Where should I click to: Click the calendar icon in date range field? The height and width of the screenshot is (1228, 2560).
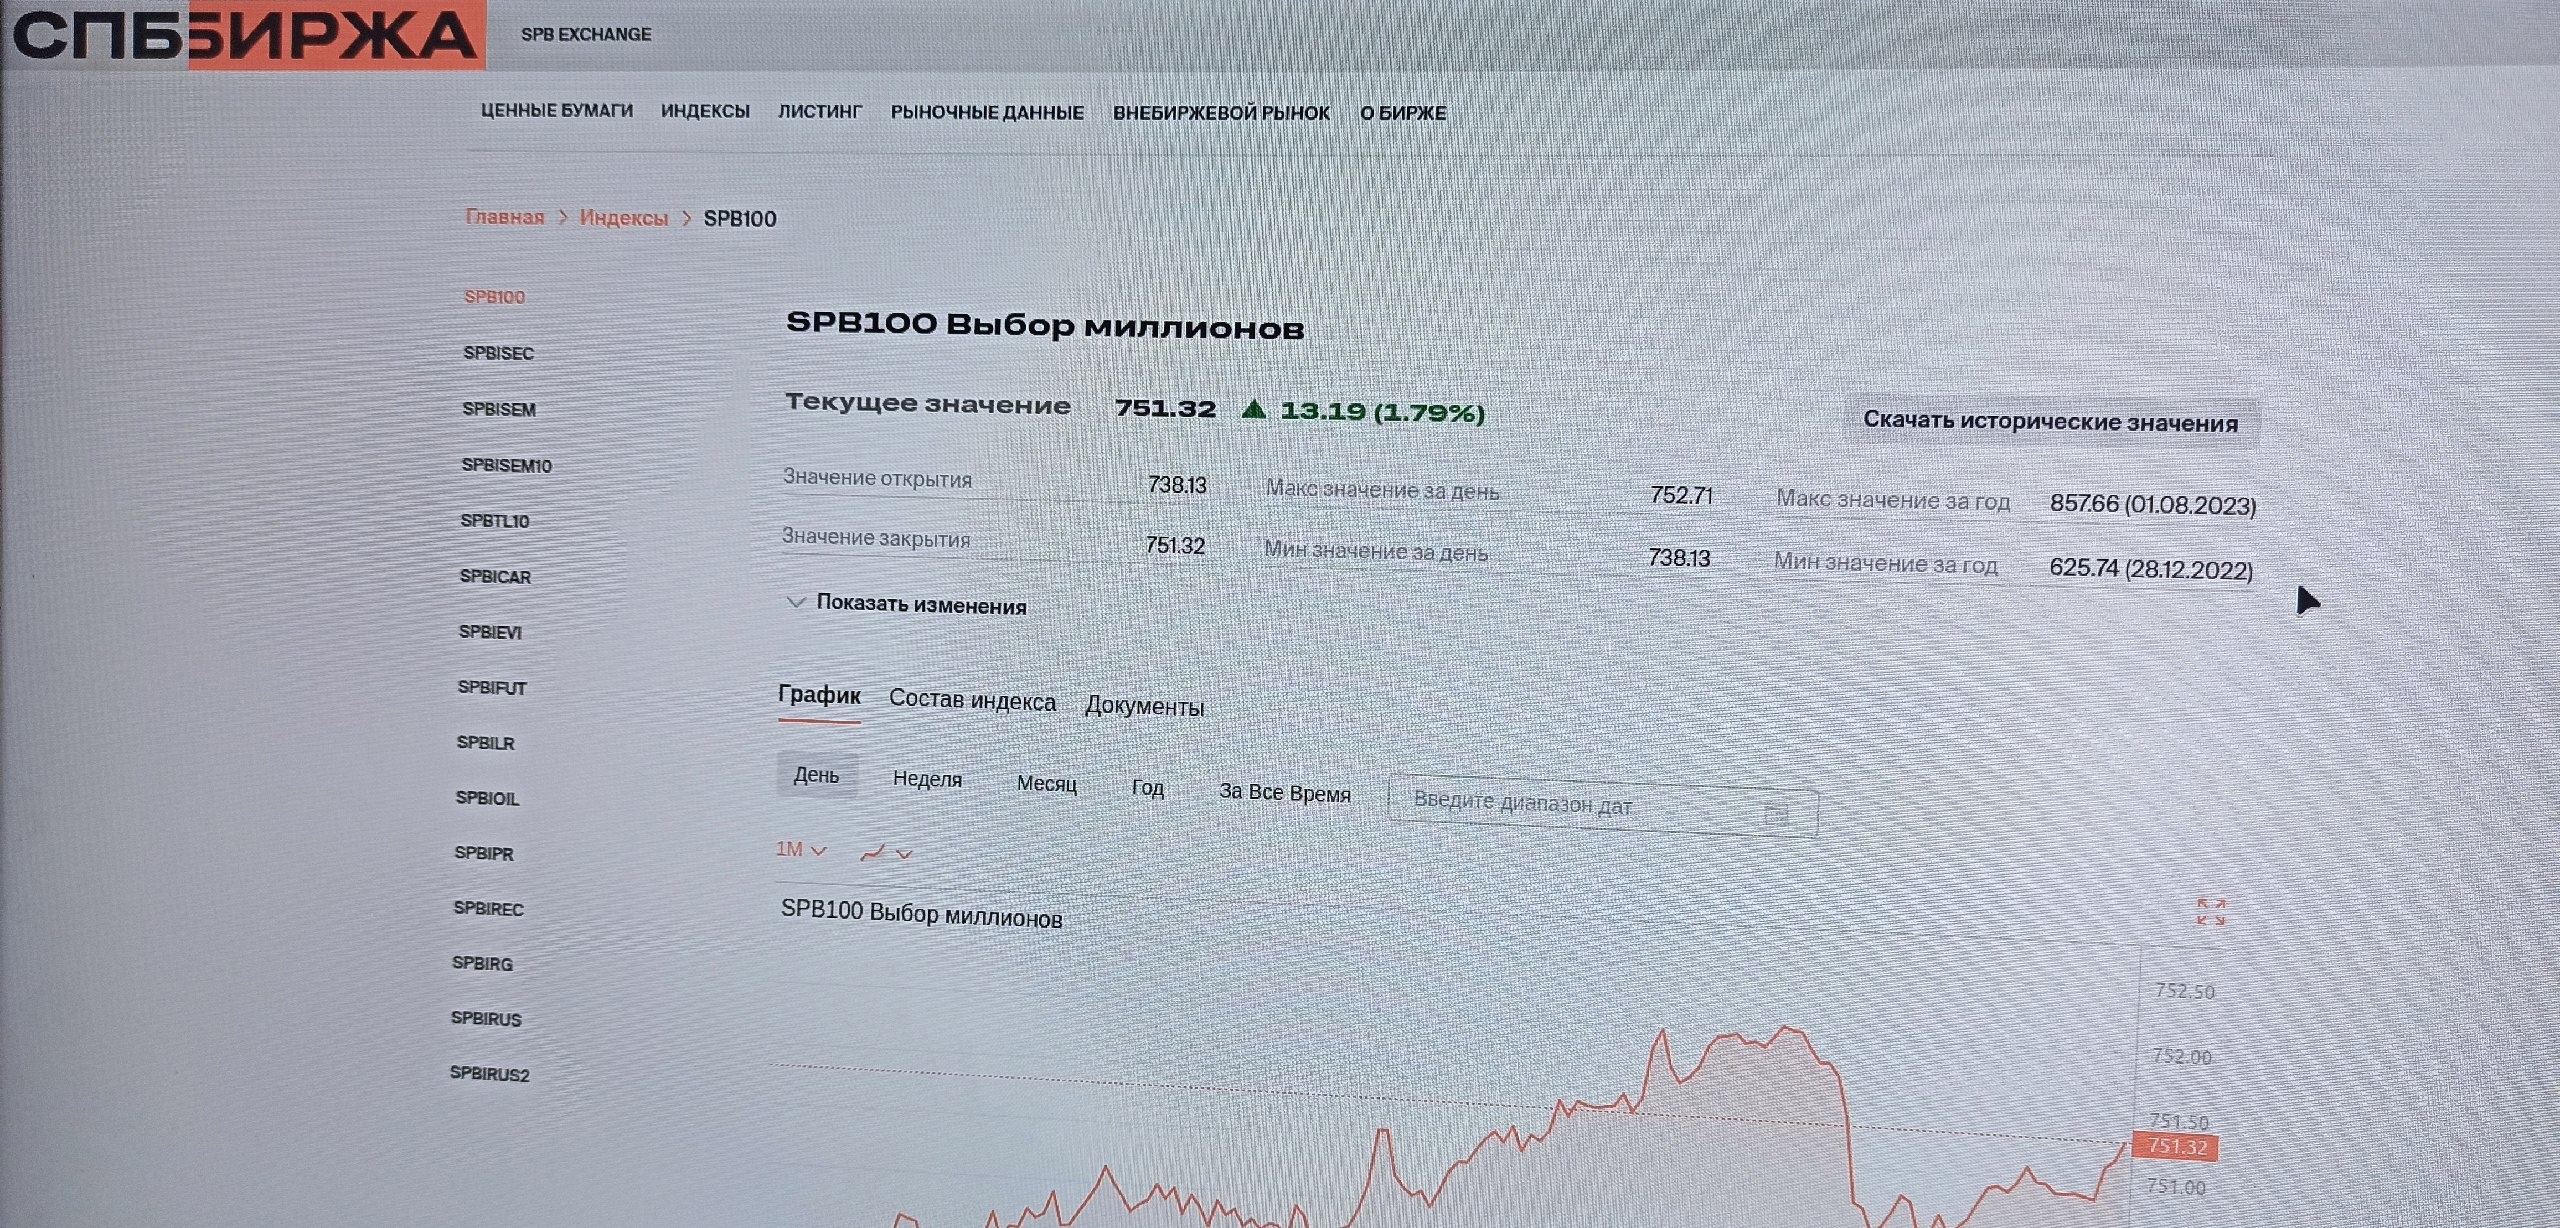1776,814
